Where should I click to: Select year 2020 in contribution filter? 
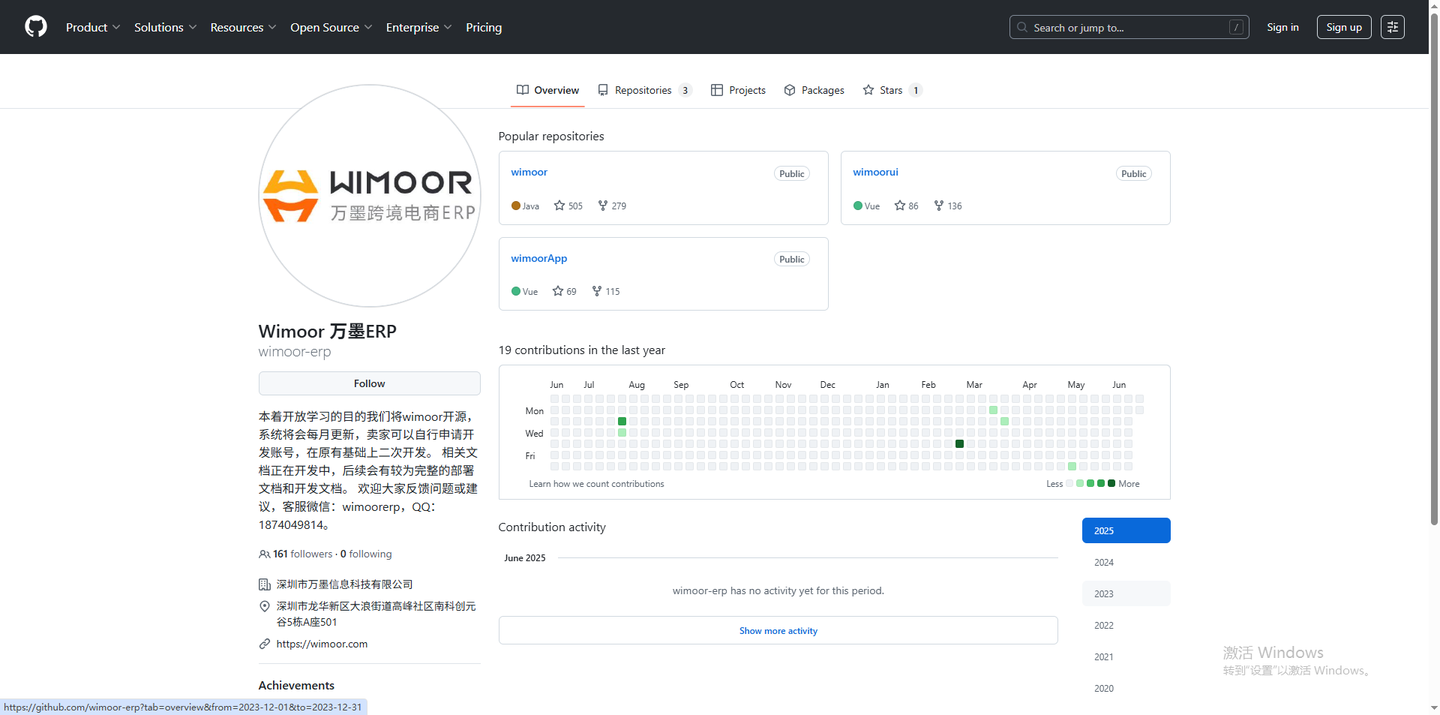click(x=1126, y=689)
